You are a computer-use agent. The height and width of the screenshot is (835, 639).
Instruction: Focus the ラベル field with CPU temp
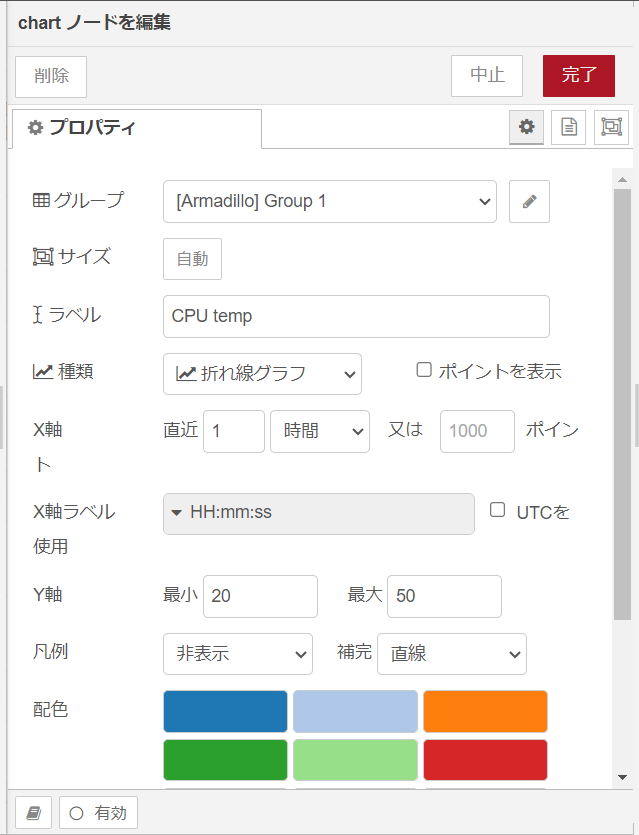tap(356, 316)
